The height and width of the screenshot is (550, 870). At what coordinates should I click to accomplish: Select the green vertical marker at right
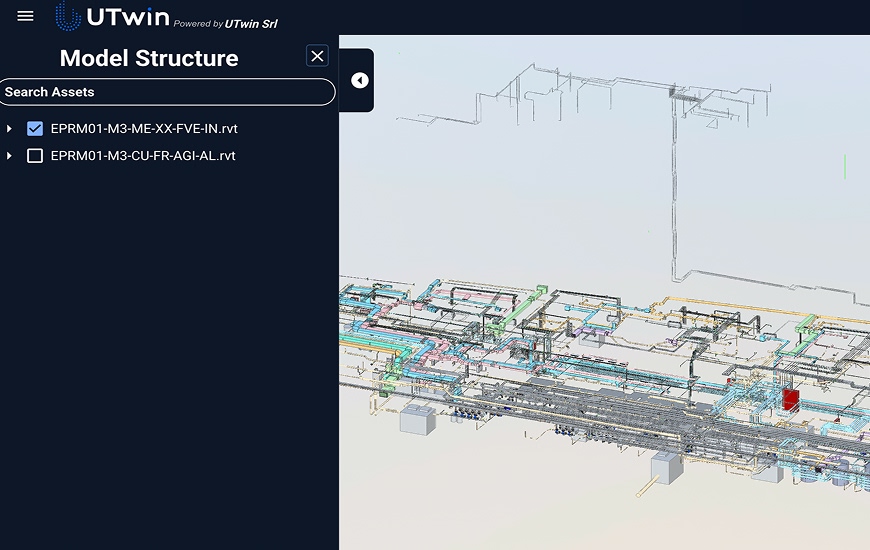point(845,167)
